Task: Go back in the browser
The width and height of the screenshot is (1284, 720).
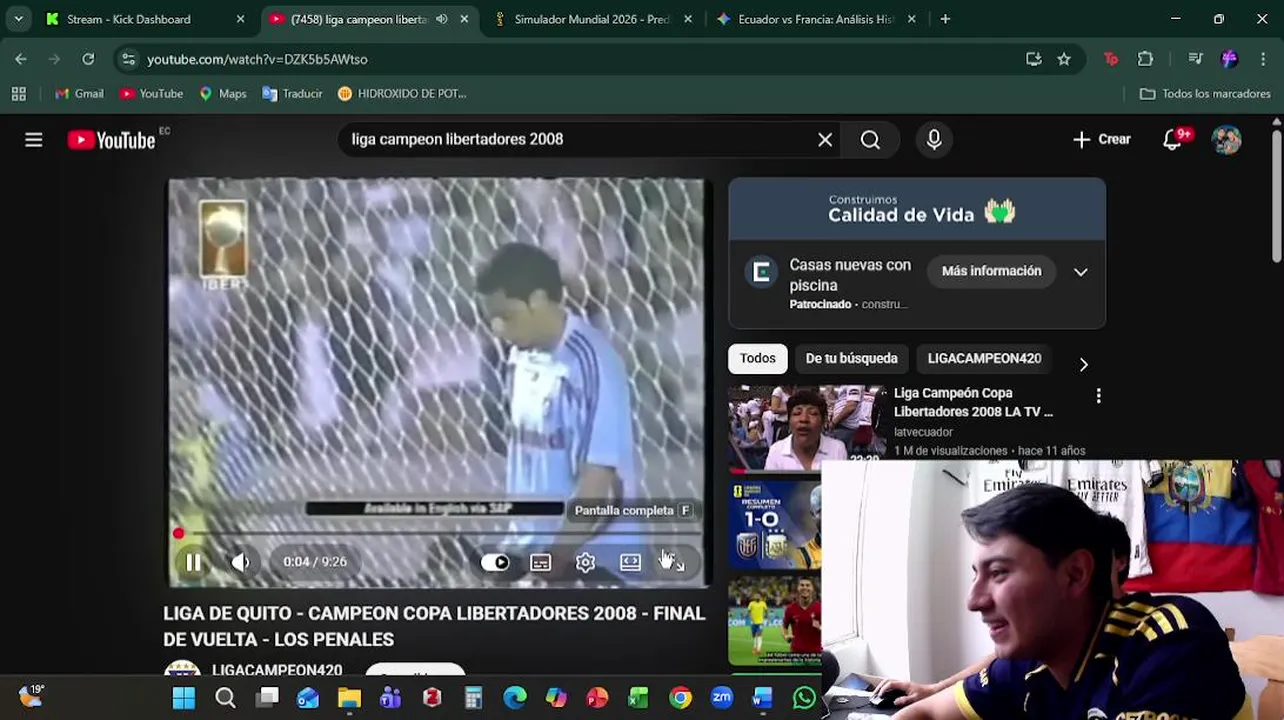Action: (x=21, y=59)
